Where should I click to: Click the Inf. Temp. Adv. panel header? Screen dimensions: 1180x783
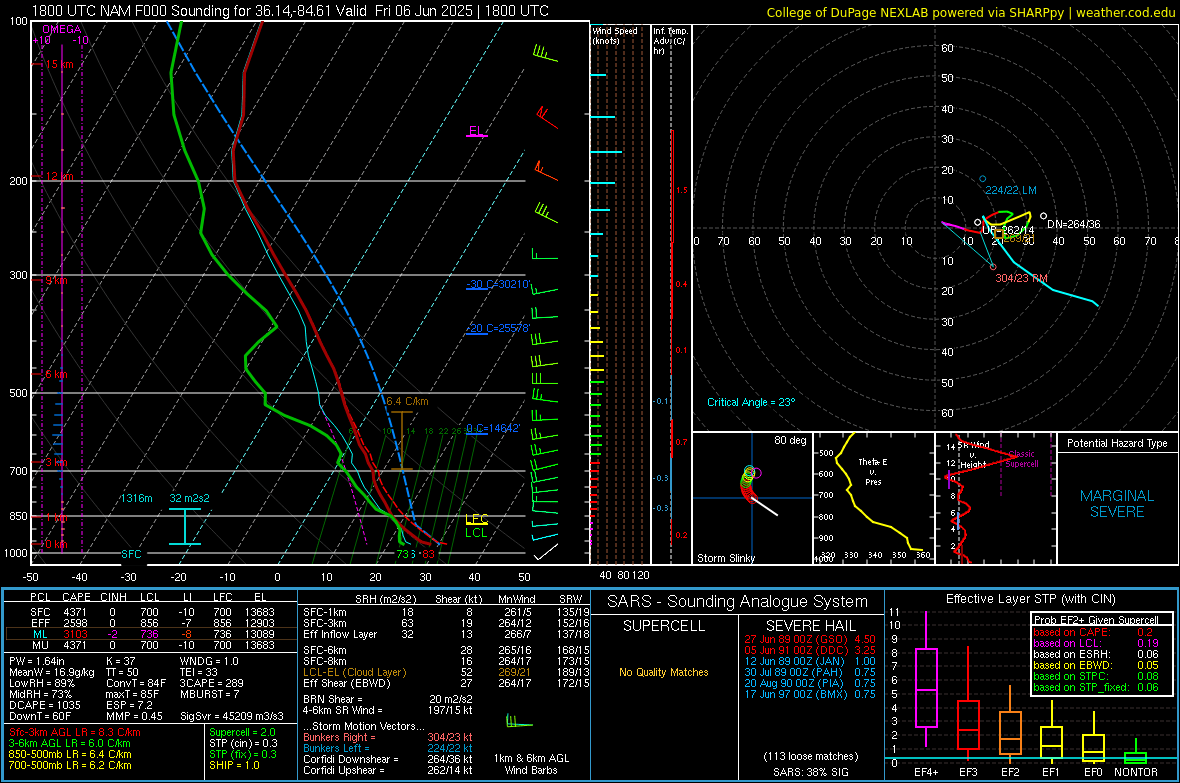[x=670, y=41]
